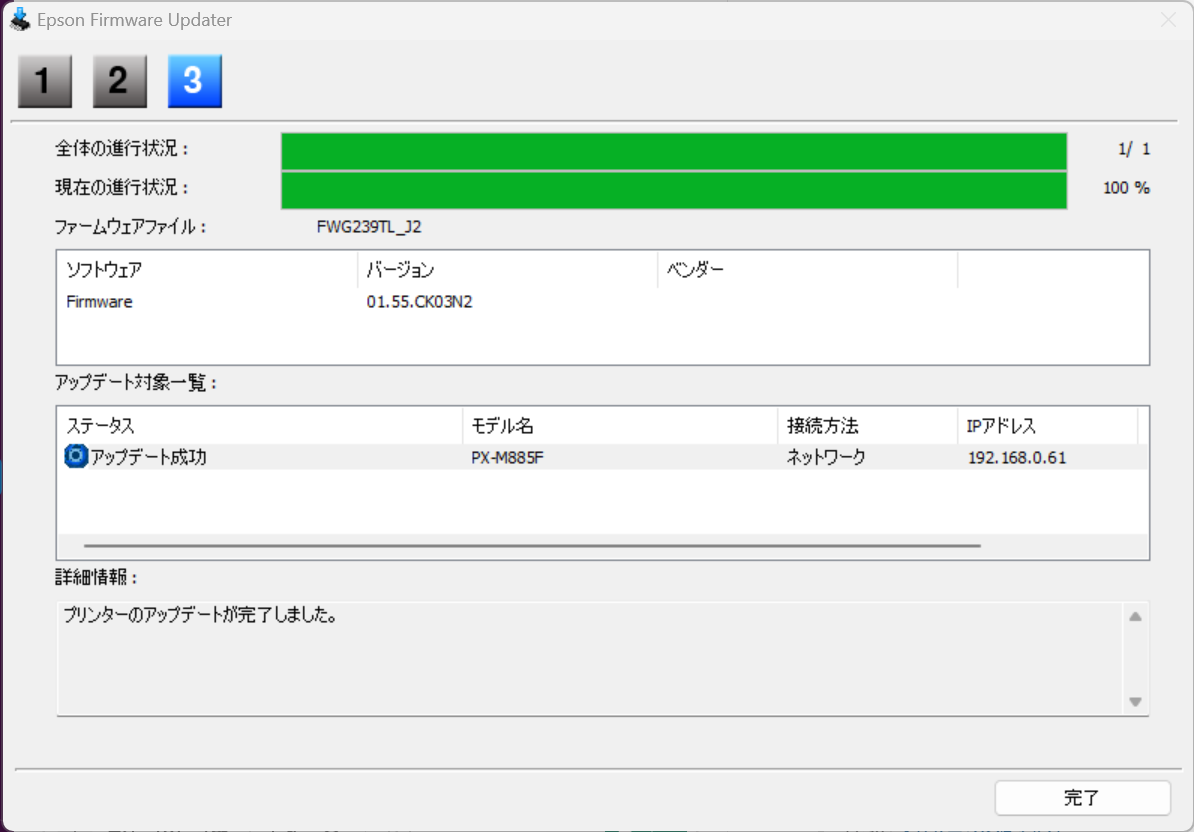The height and width of the screenshot is (832, 1194).
Task: Click the バージョン column header
Action: tap(507, 269)
